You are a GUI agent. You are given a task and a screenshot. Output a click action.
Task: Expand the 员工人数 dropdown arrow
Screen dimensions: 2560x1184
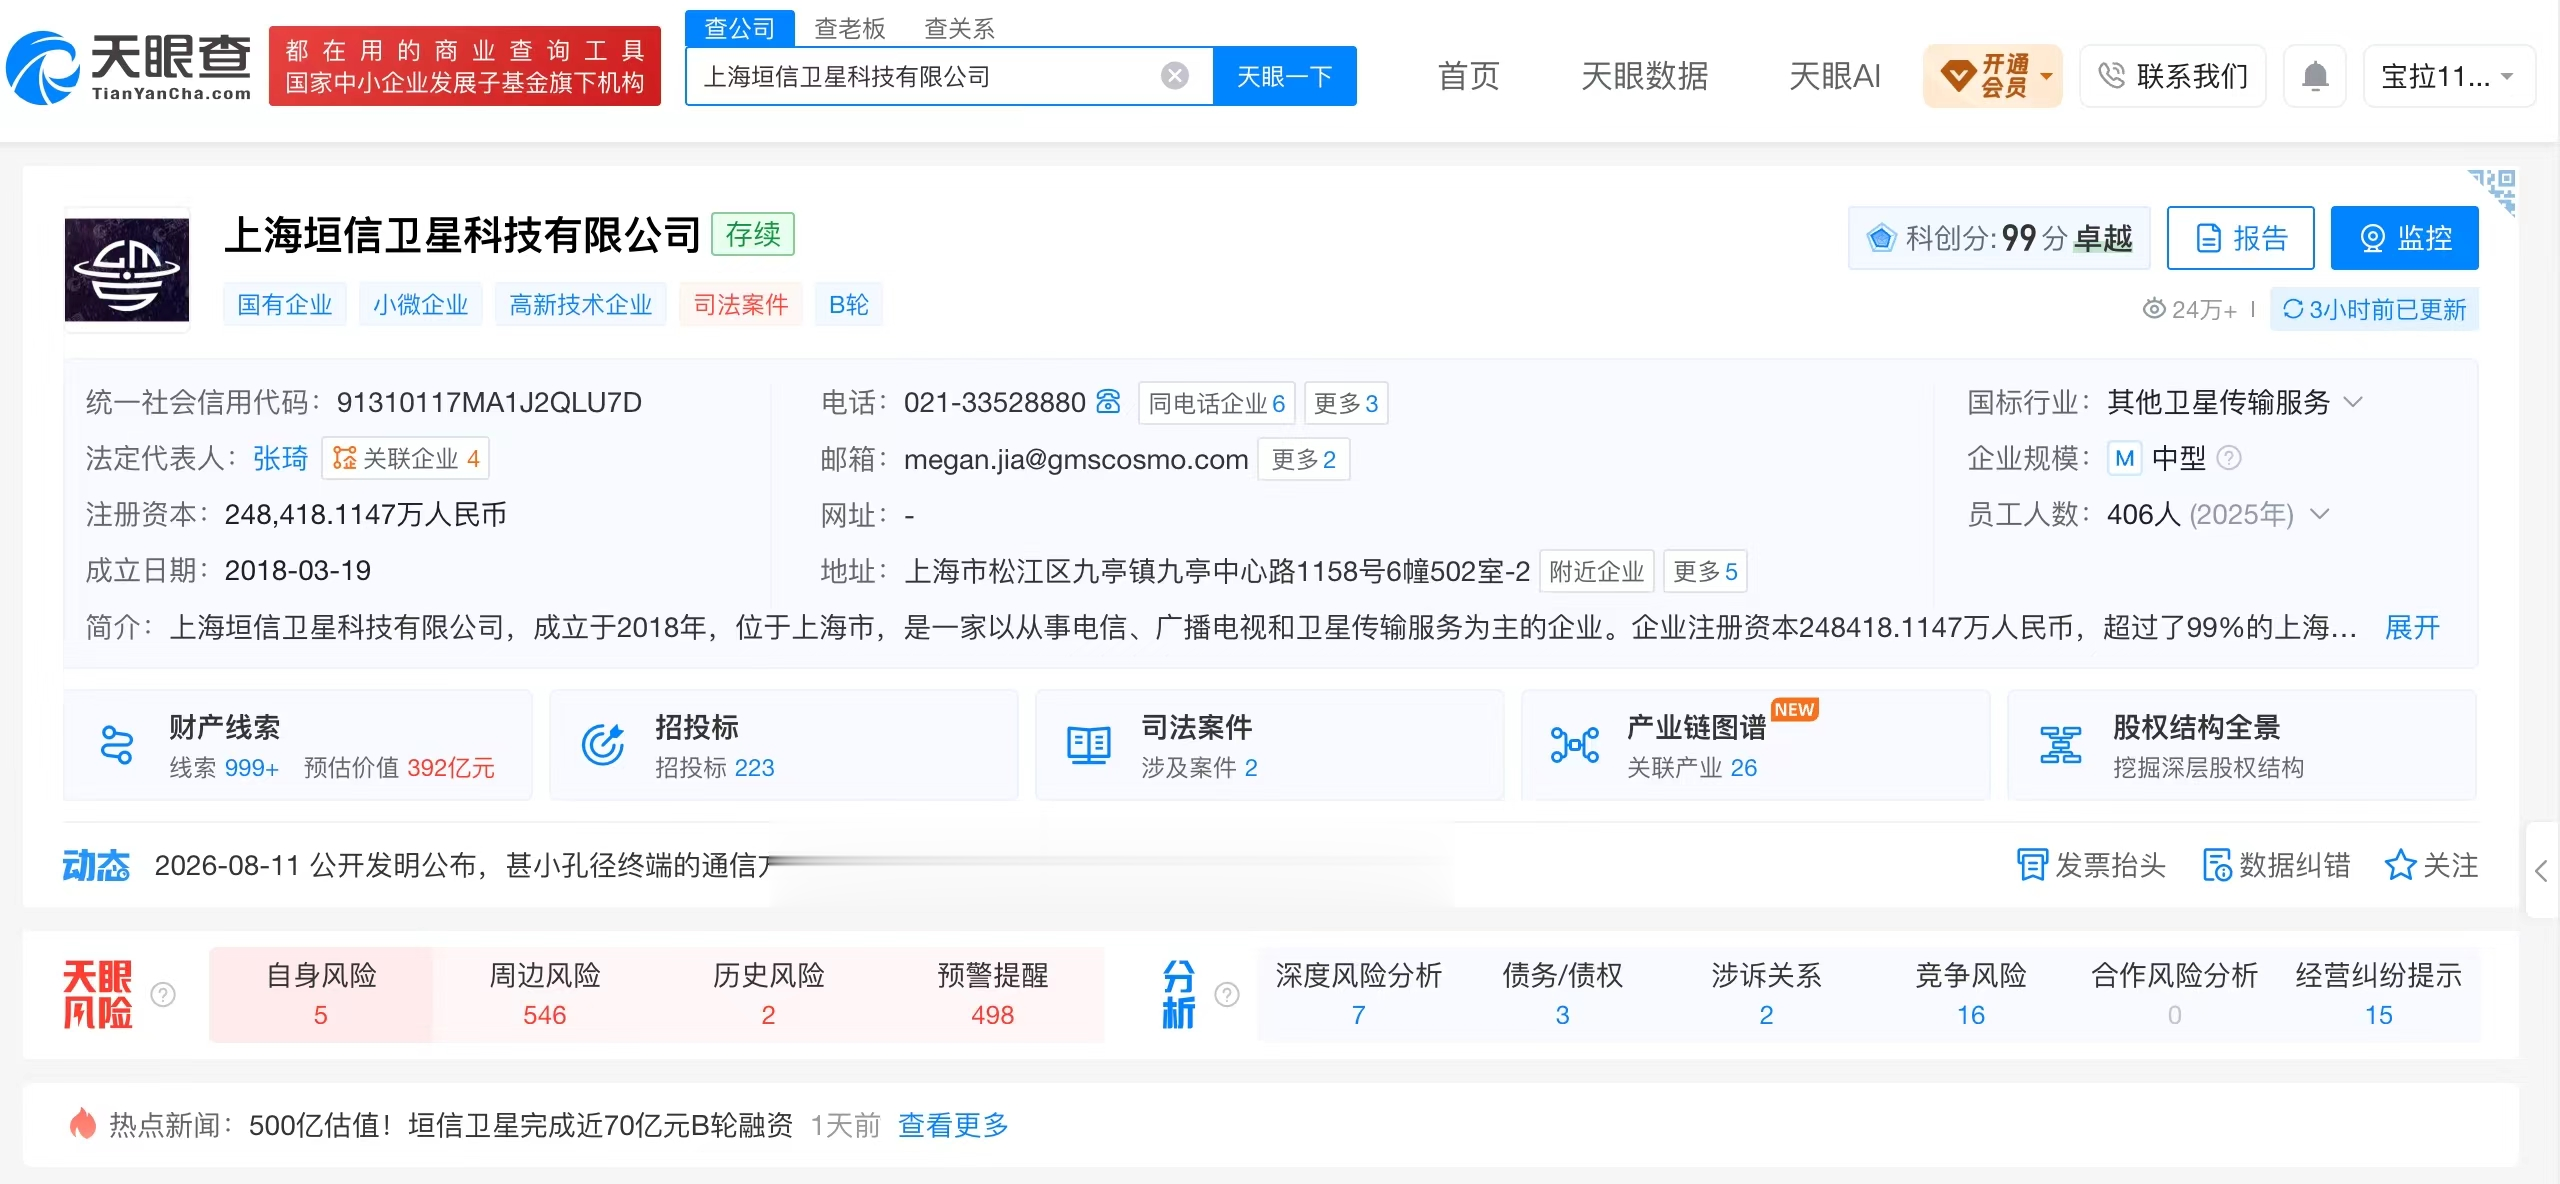coord(2320,514)
